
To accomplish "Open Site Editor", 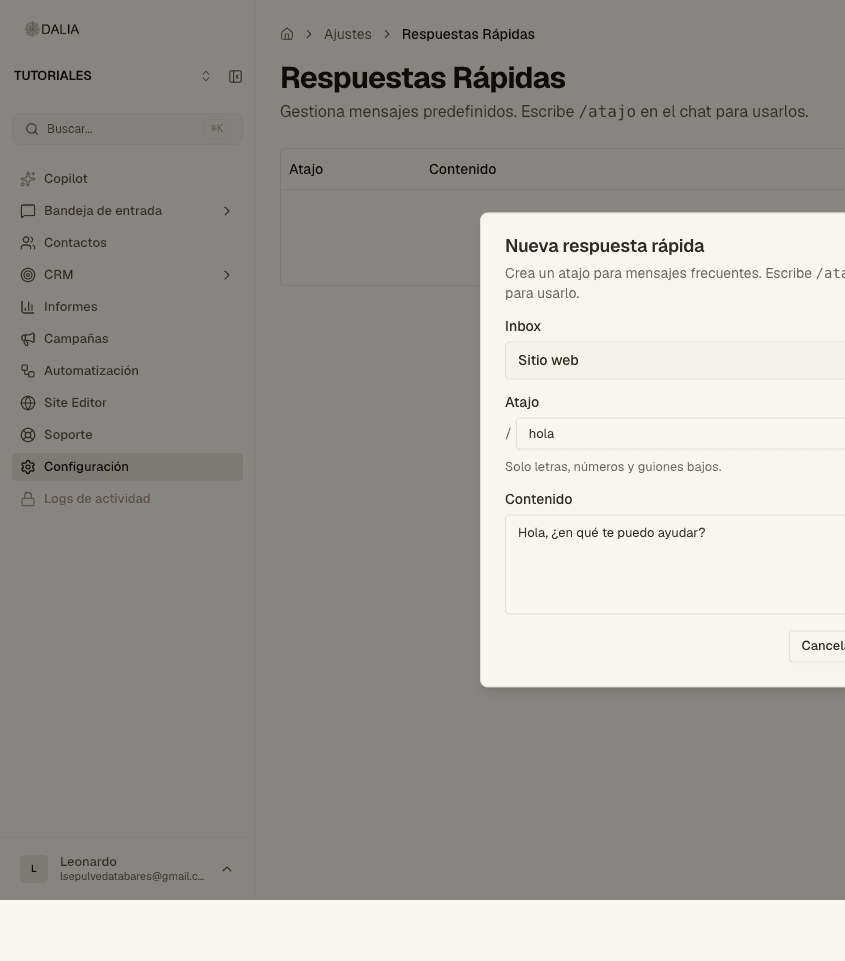I will coord(127,403).
